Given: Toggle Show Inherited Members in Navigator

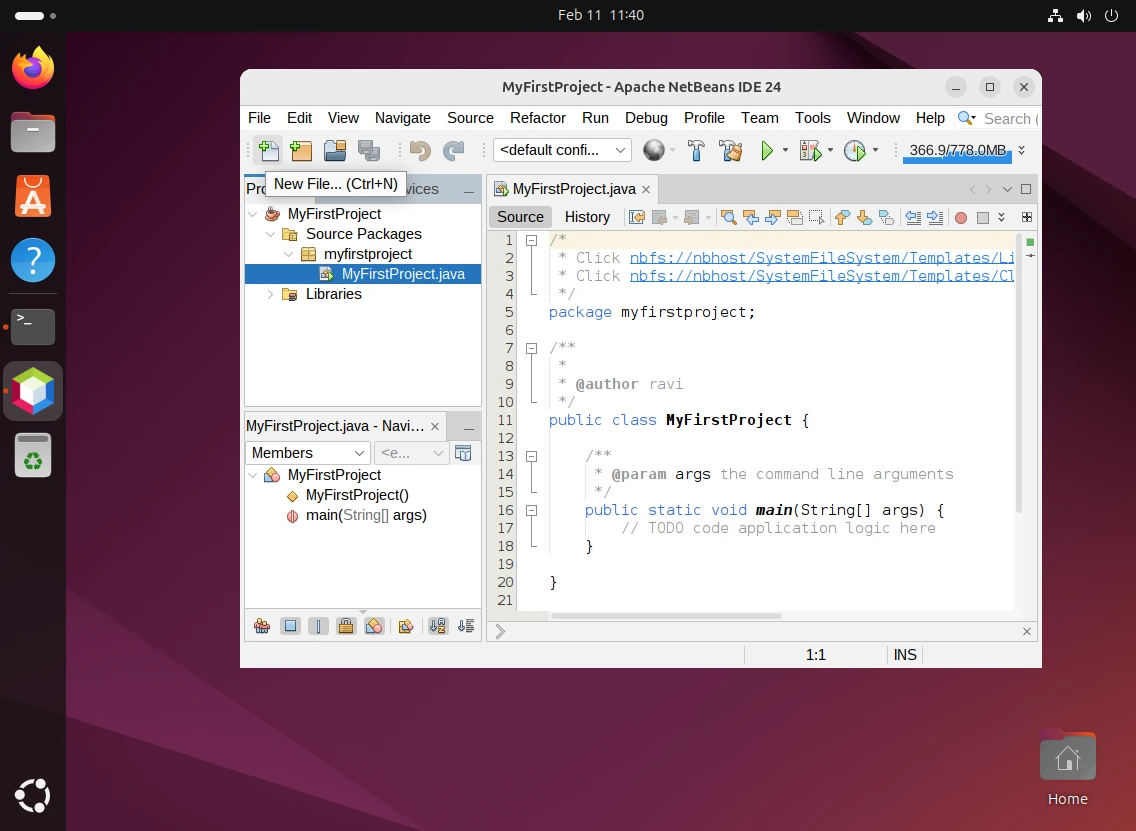Looking at the screenshot, I should (x=262, y=625).
